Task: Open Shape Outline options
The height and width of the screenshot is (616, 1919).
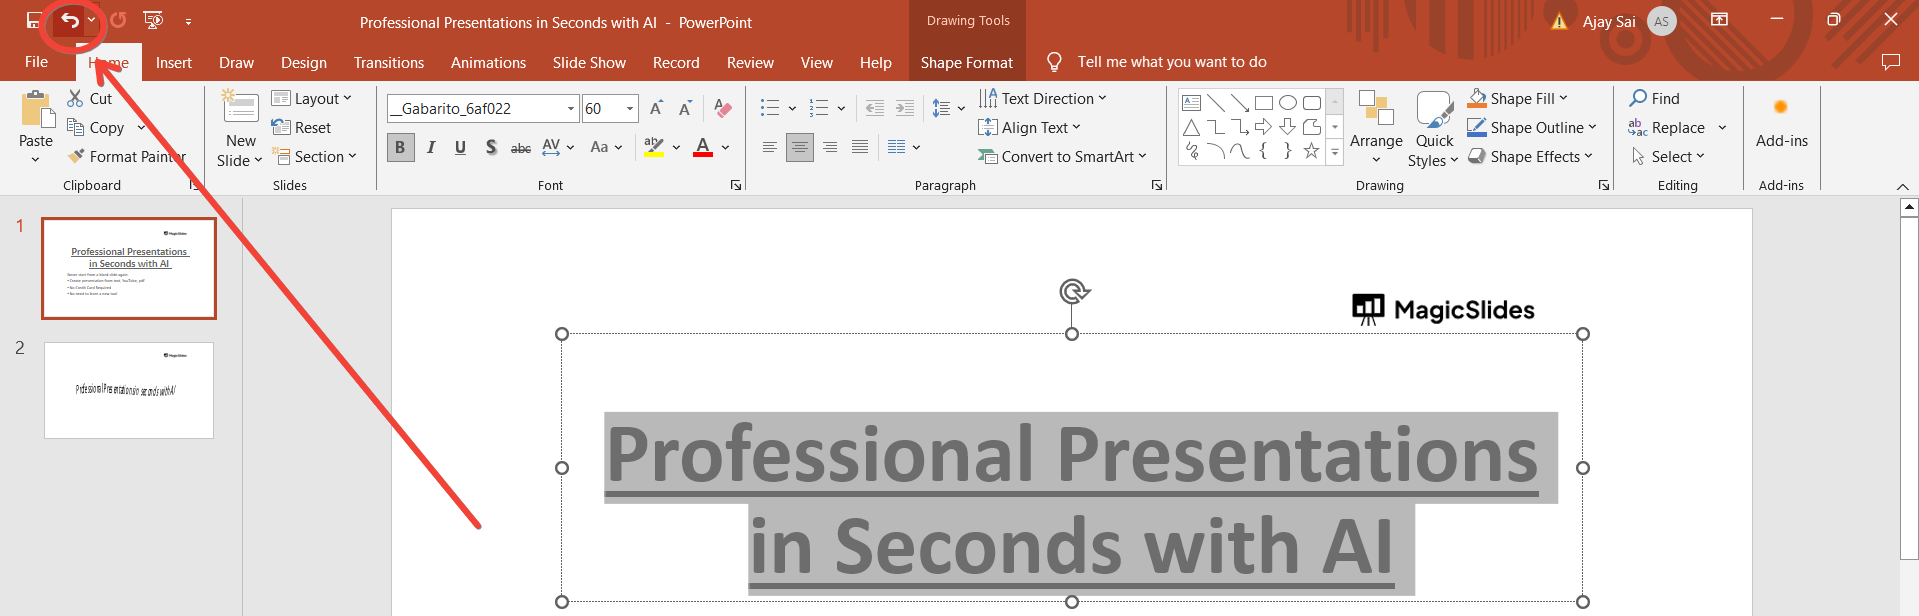Action: pos(1532,127)
